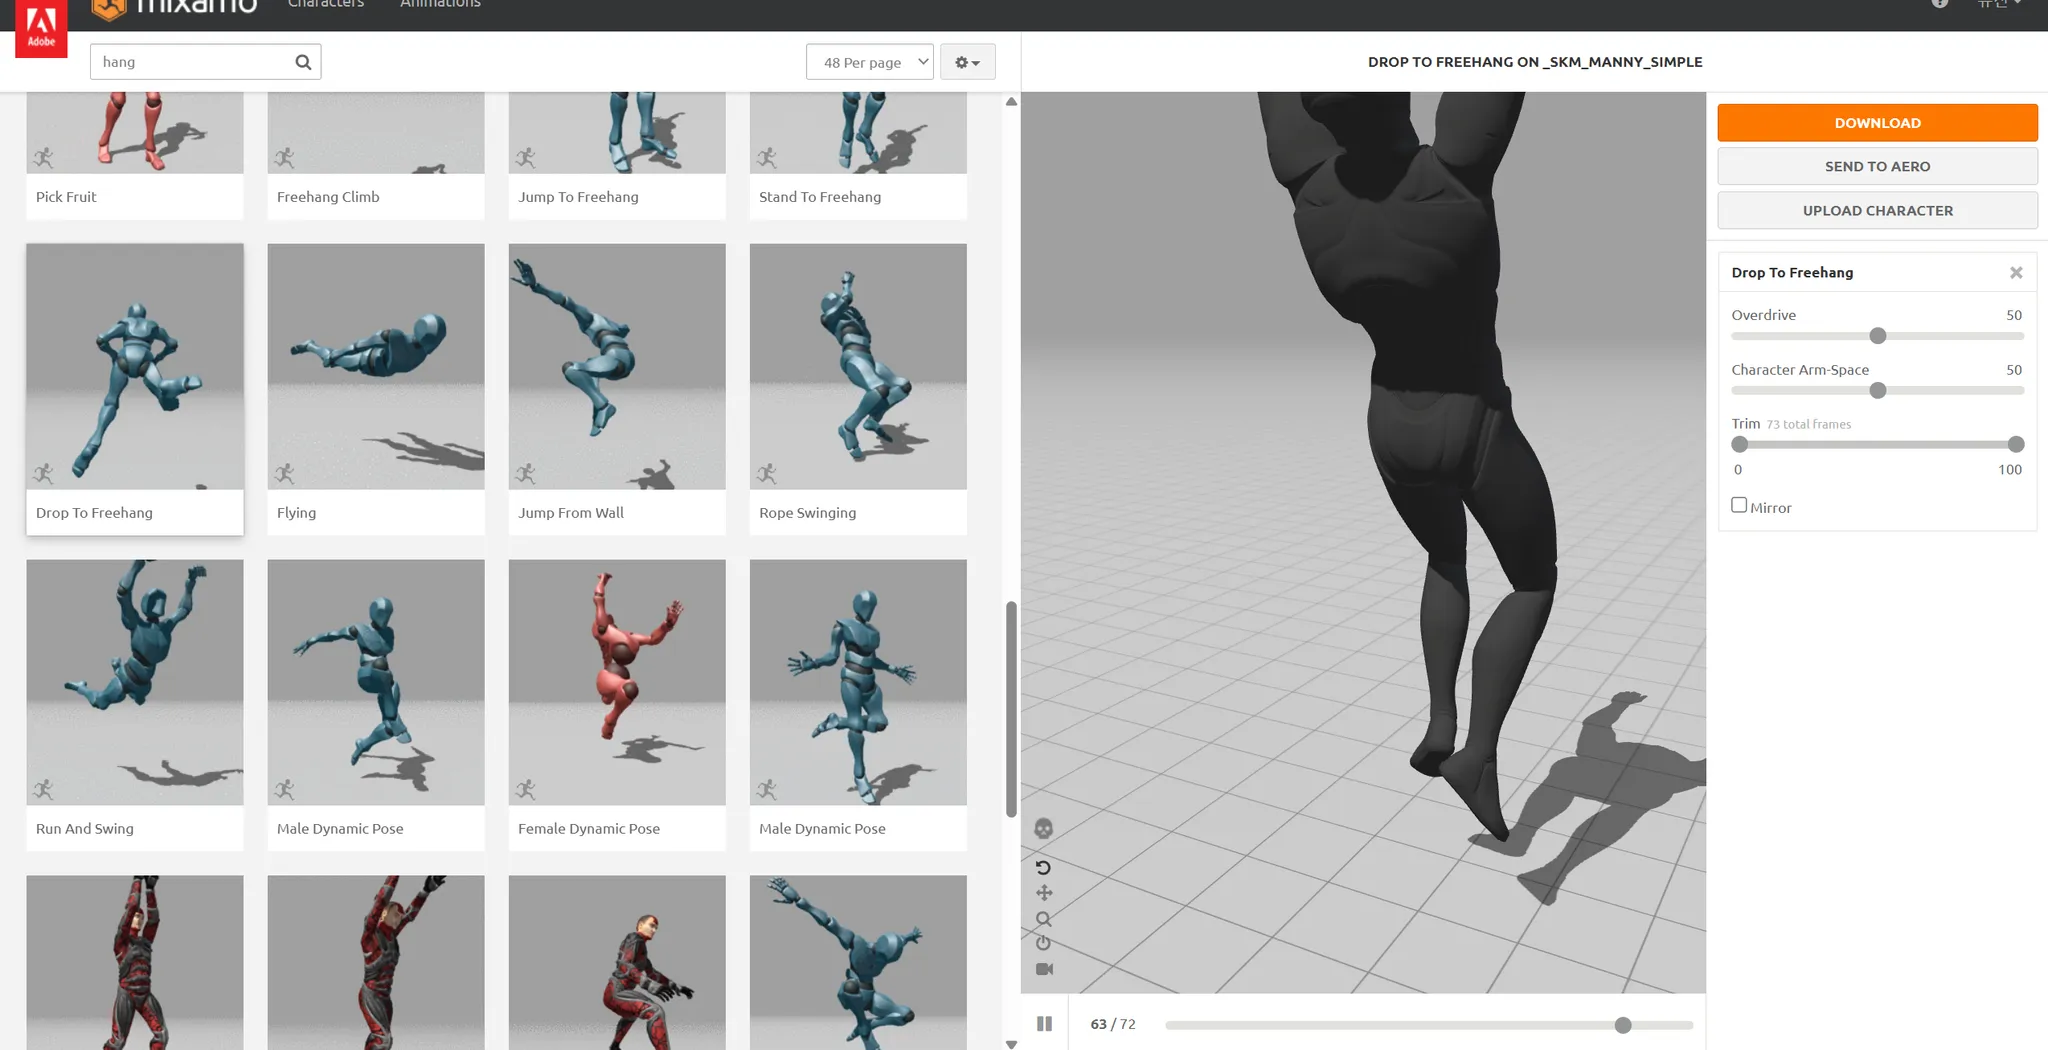Click the list scroll down arrow
Screen dimensions: 2048x1050
coord(1011,1044)
